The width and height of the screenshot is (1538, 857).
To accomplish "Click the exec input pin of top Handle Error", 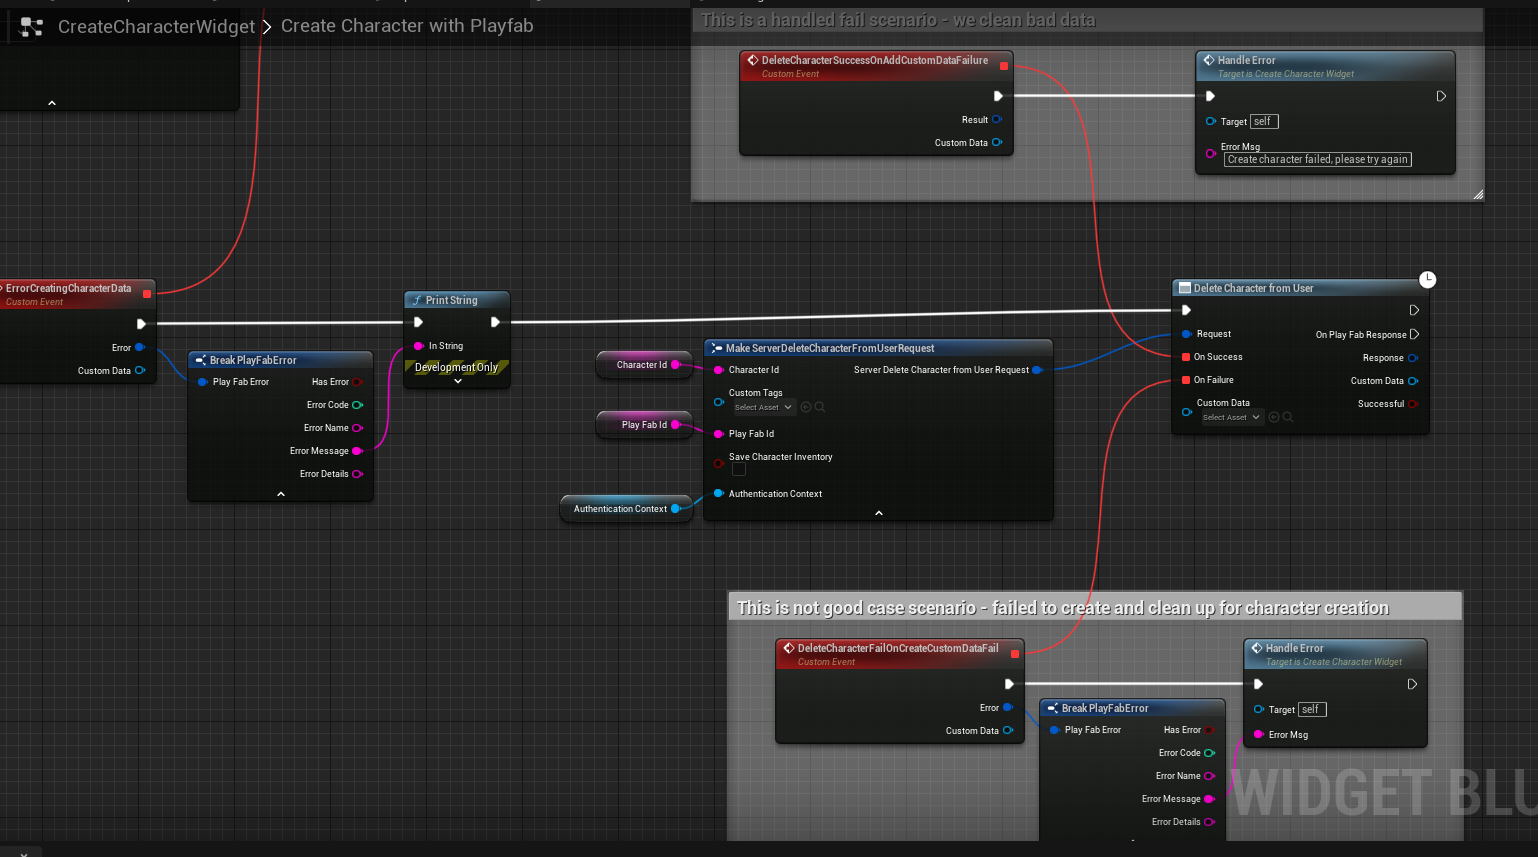I will tap(1210, 96).
